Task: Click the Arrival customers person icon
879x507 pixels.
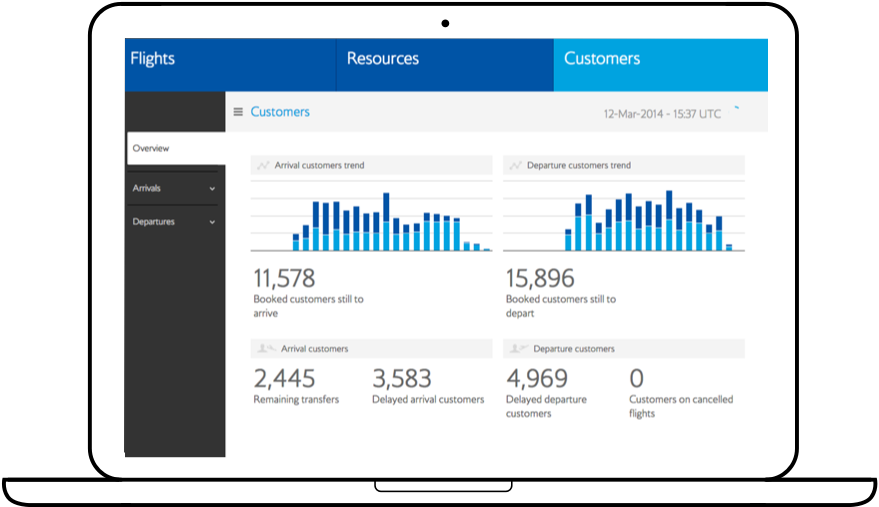Action: (266, 349)
